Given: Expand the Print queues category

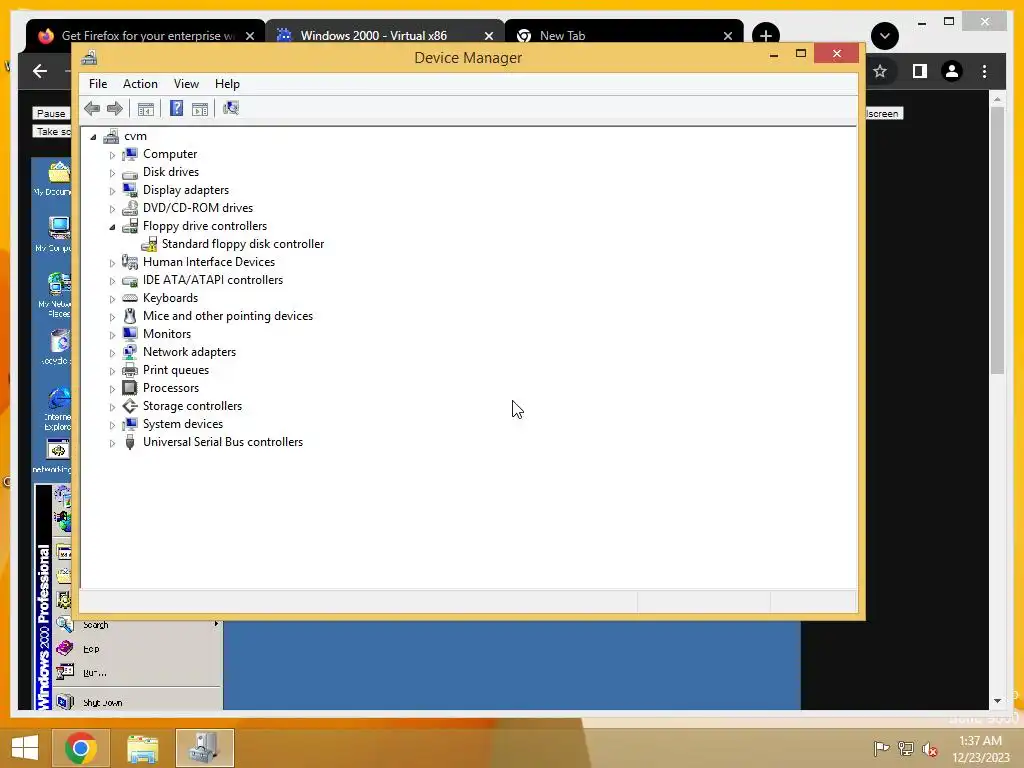Looking at the screenshot, I should (112, 371).
